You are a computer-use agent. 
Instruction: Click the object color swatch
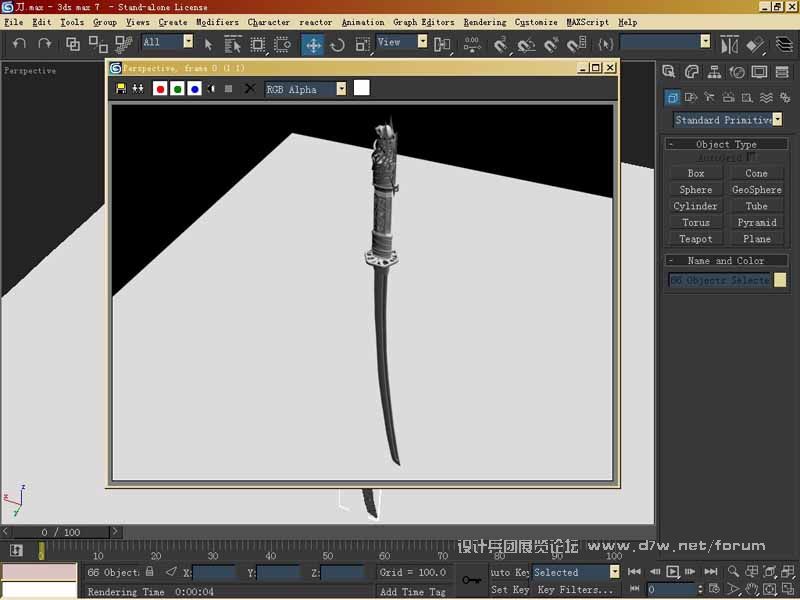point(780,281)
